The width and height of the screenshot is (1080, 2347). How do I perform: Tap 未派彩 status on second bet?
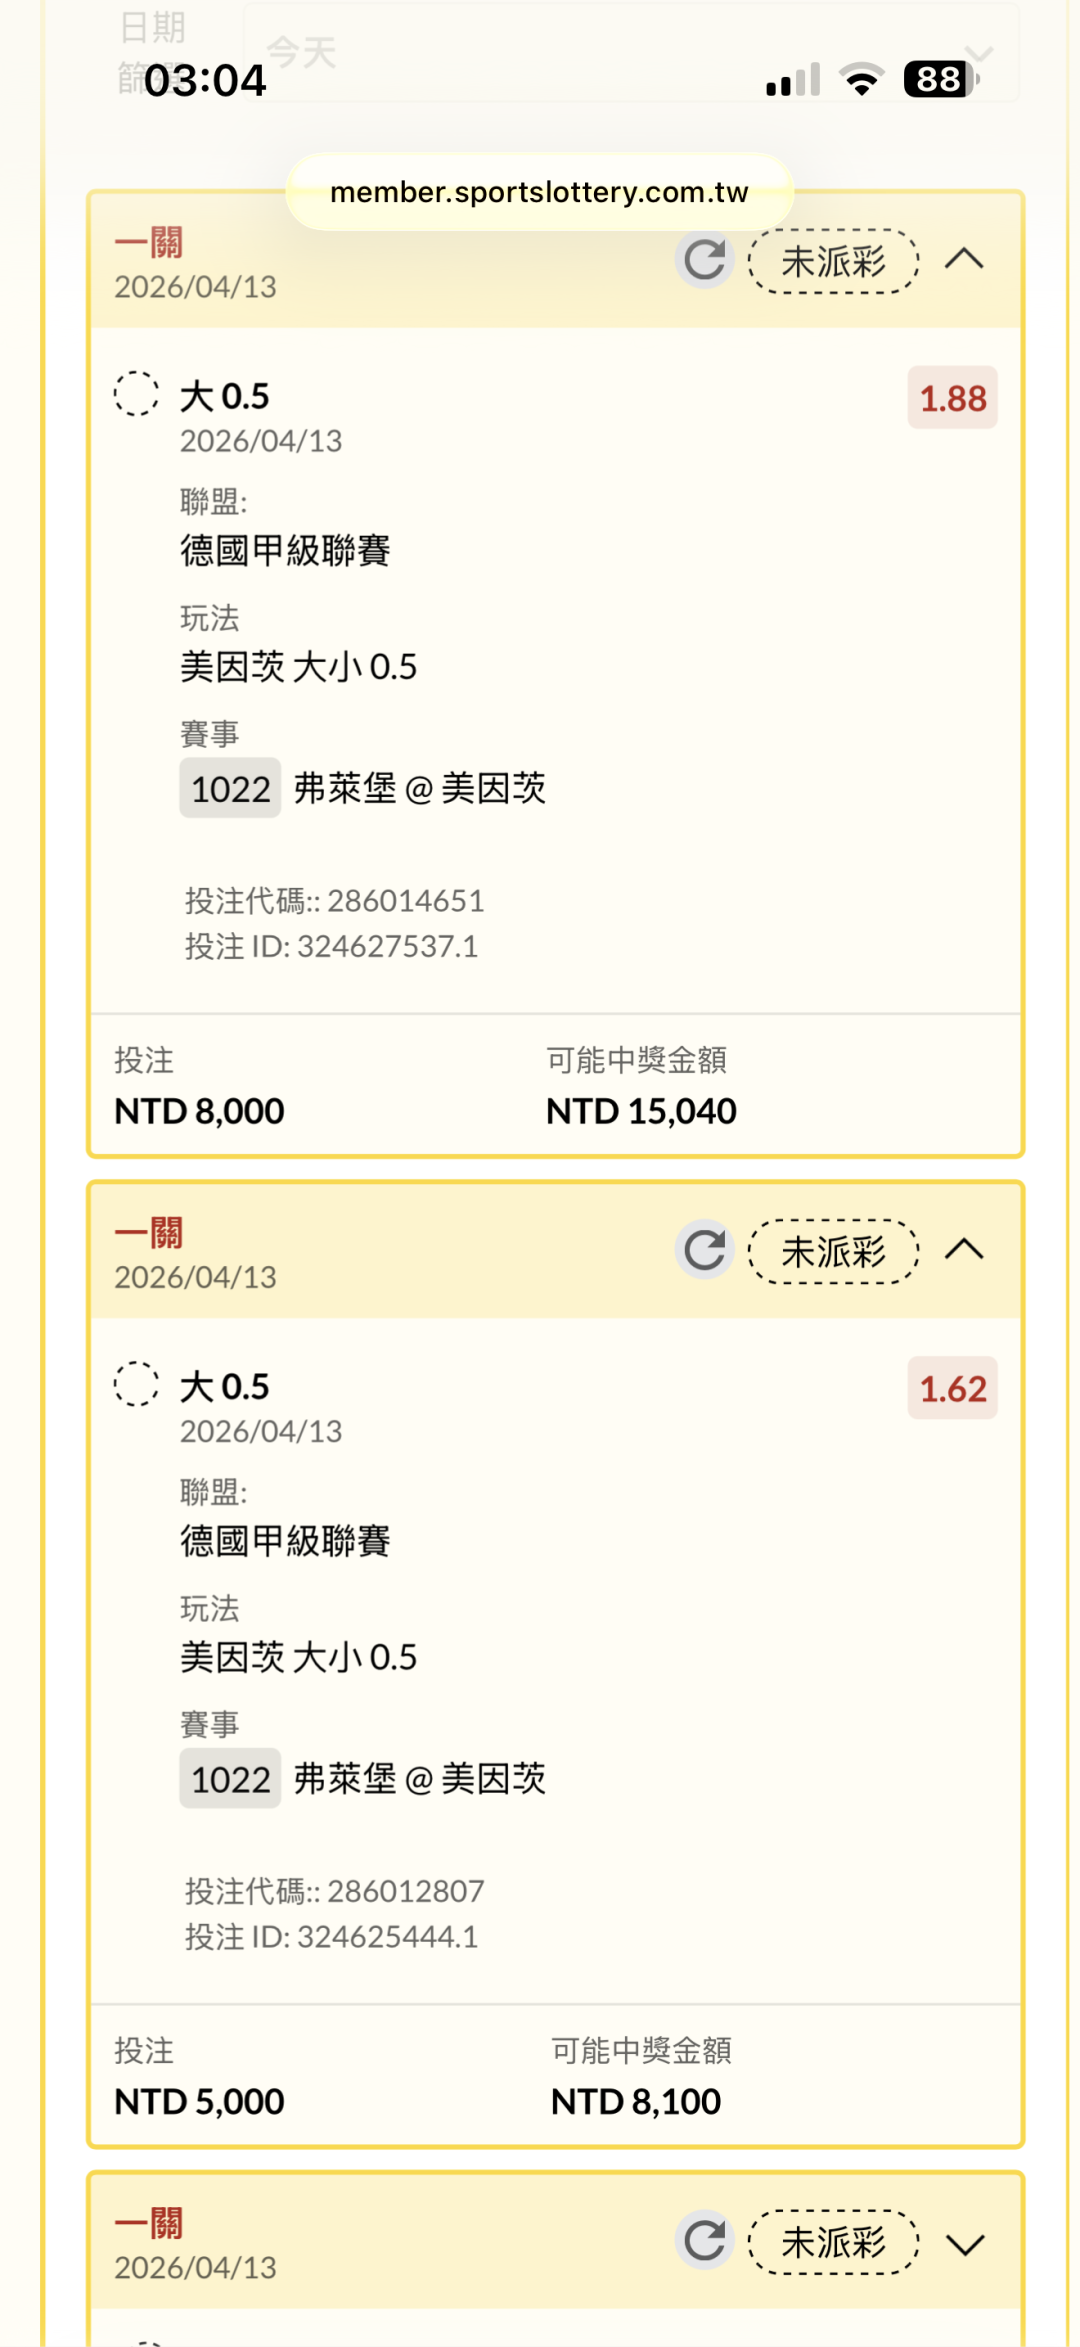(833, 1252)
